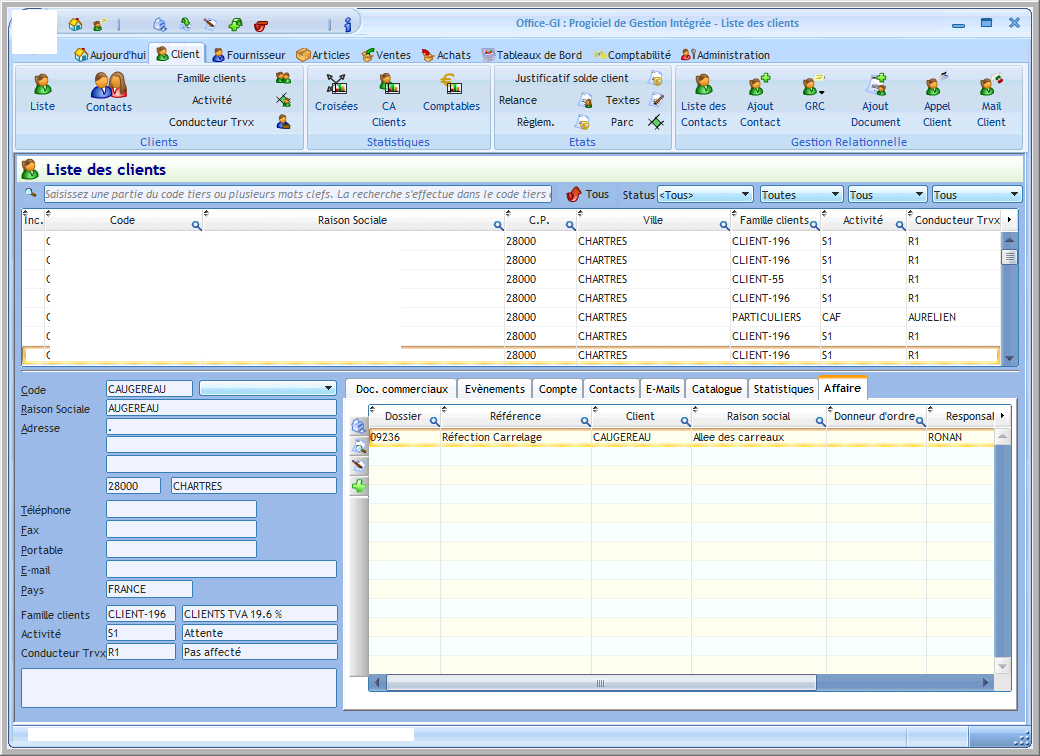Click the E-mail input field
The width and height of the screenshot is (1040, 756).
tap(222, 569)
